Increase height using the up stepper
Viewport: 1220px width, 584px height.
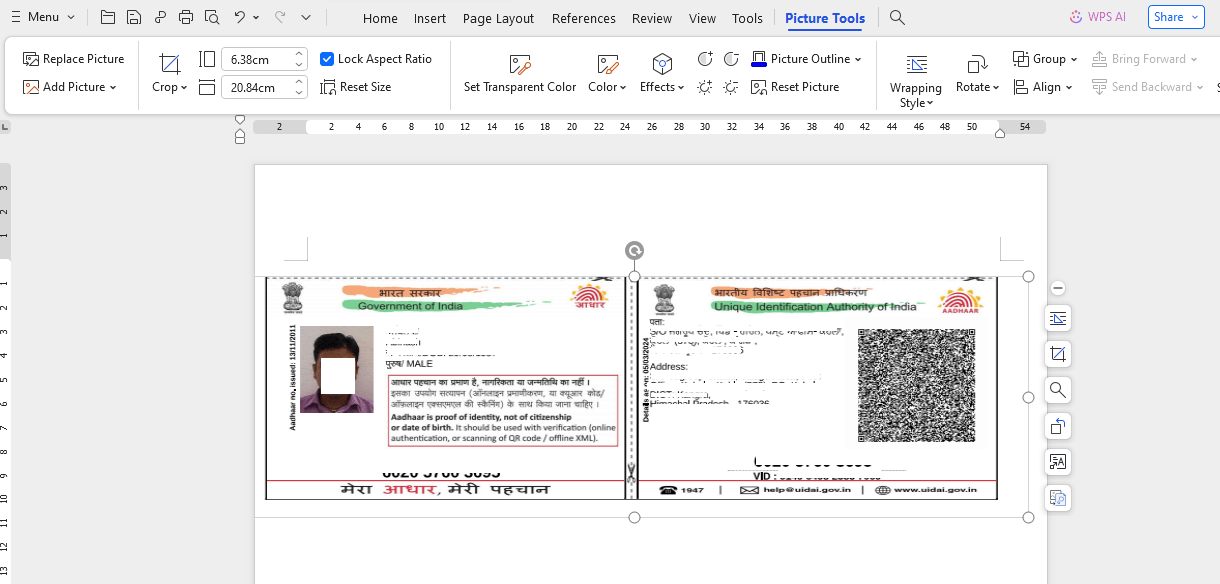pos(299,54)
